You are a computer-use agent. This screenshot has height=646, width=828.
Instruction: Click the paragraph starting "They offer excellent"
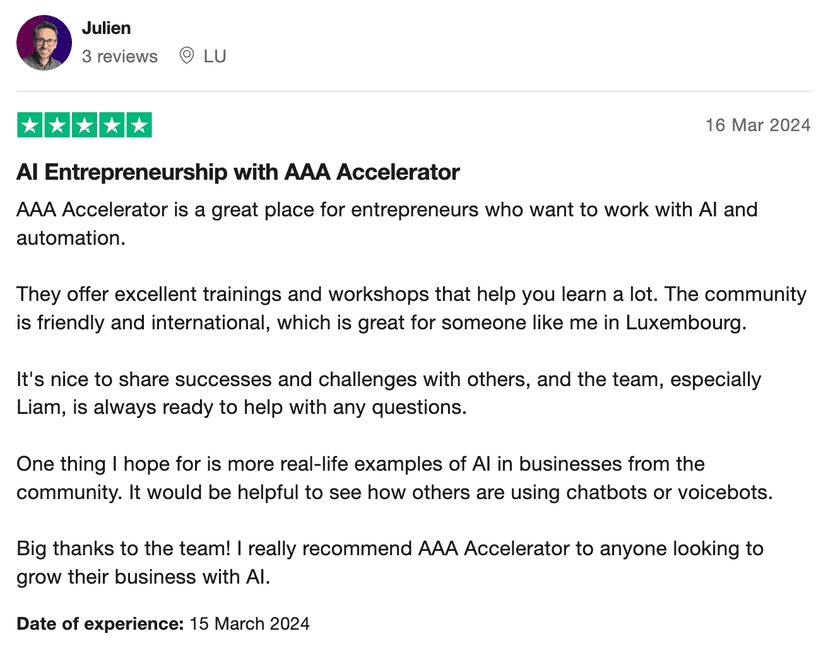pos(411,309)
